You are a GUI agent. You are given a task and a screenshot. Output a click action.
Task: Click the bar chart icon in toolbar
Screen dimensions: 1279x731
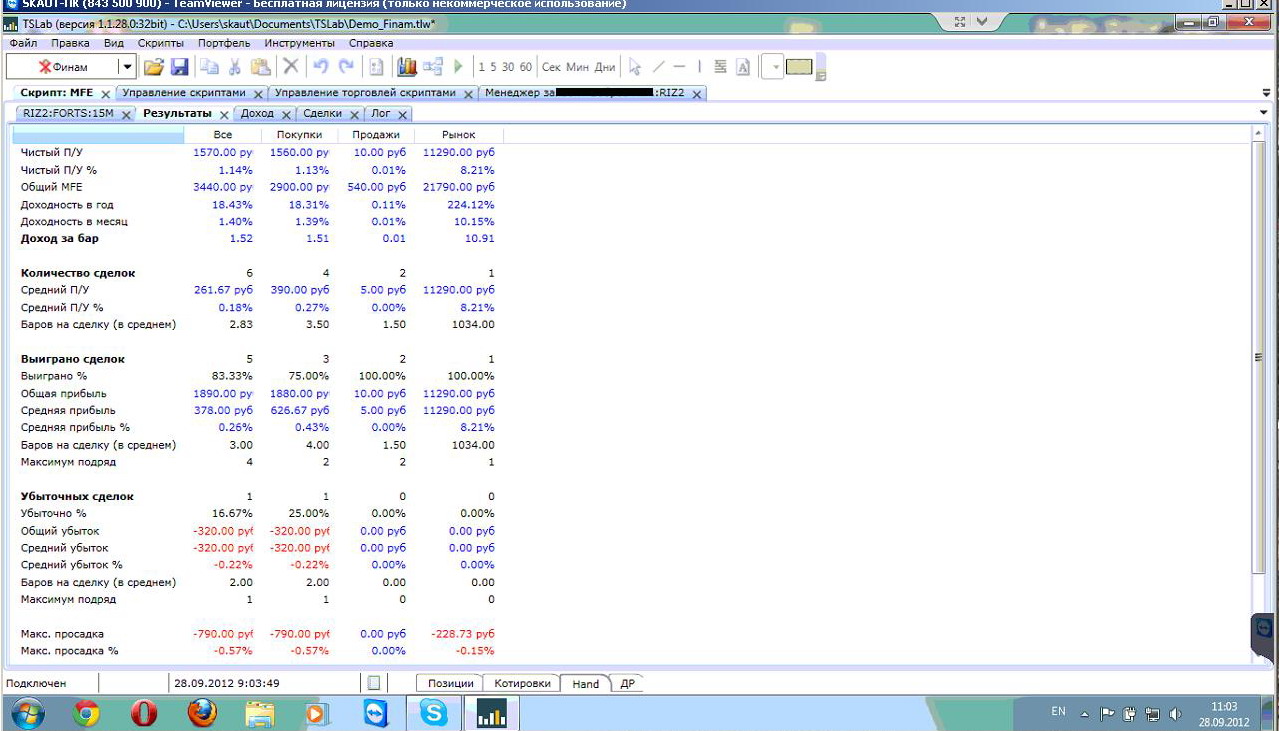407,67
